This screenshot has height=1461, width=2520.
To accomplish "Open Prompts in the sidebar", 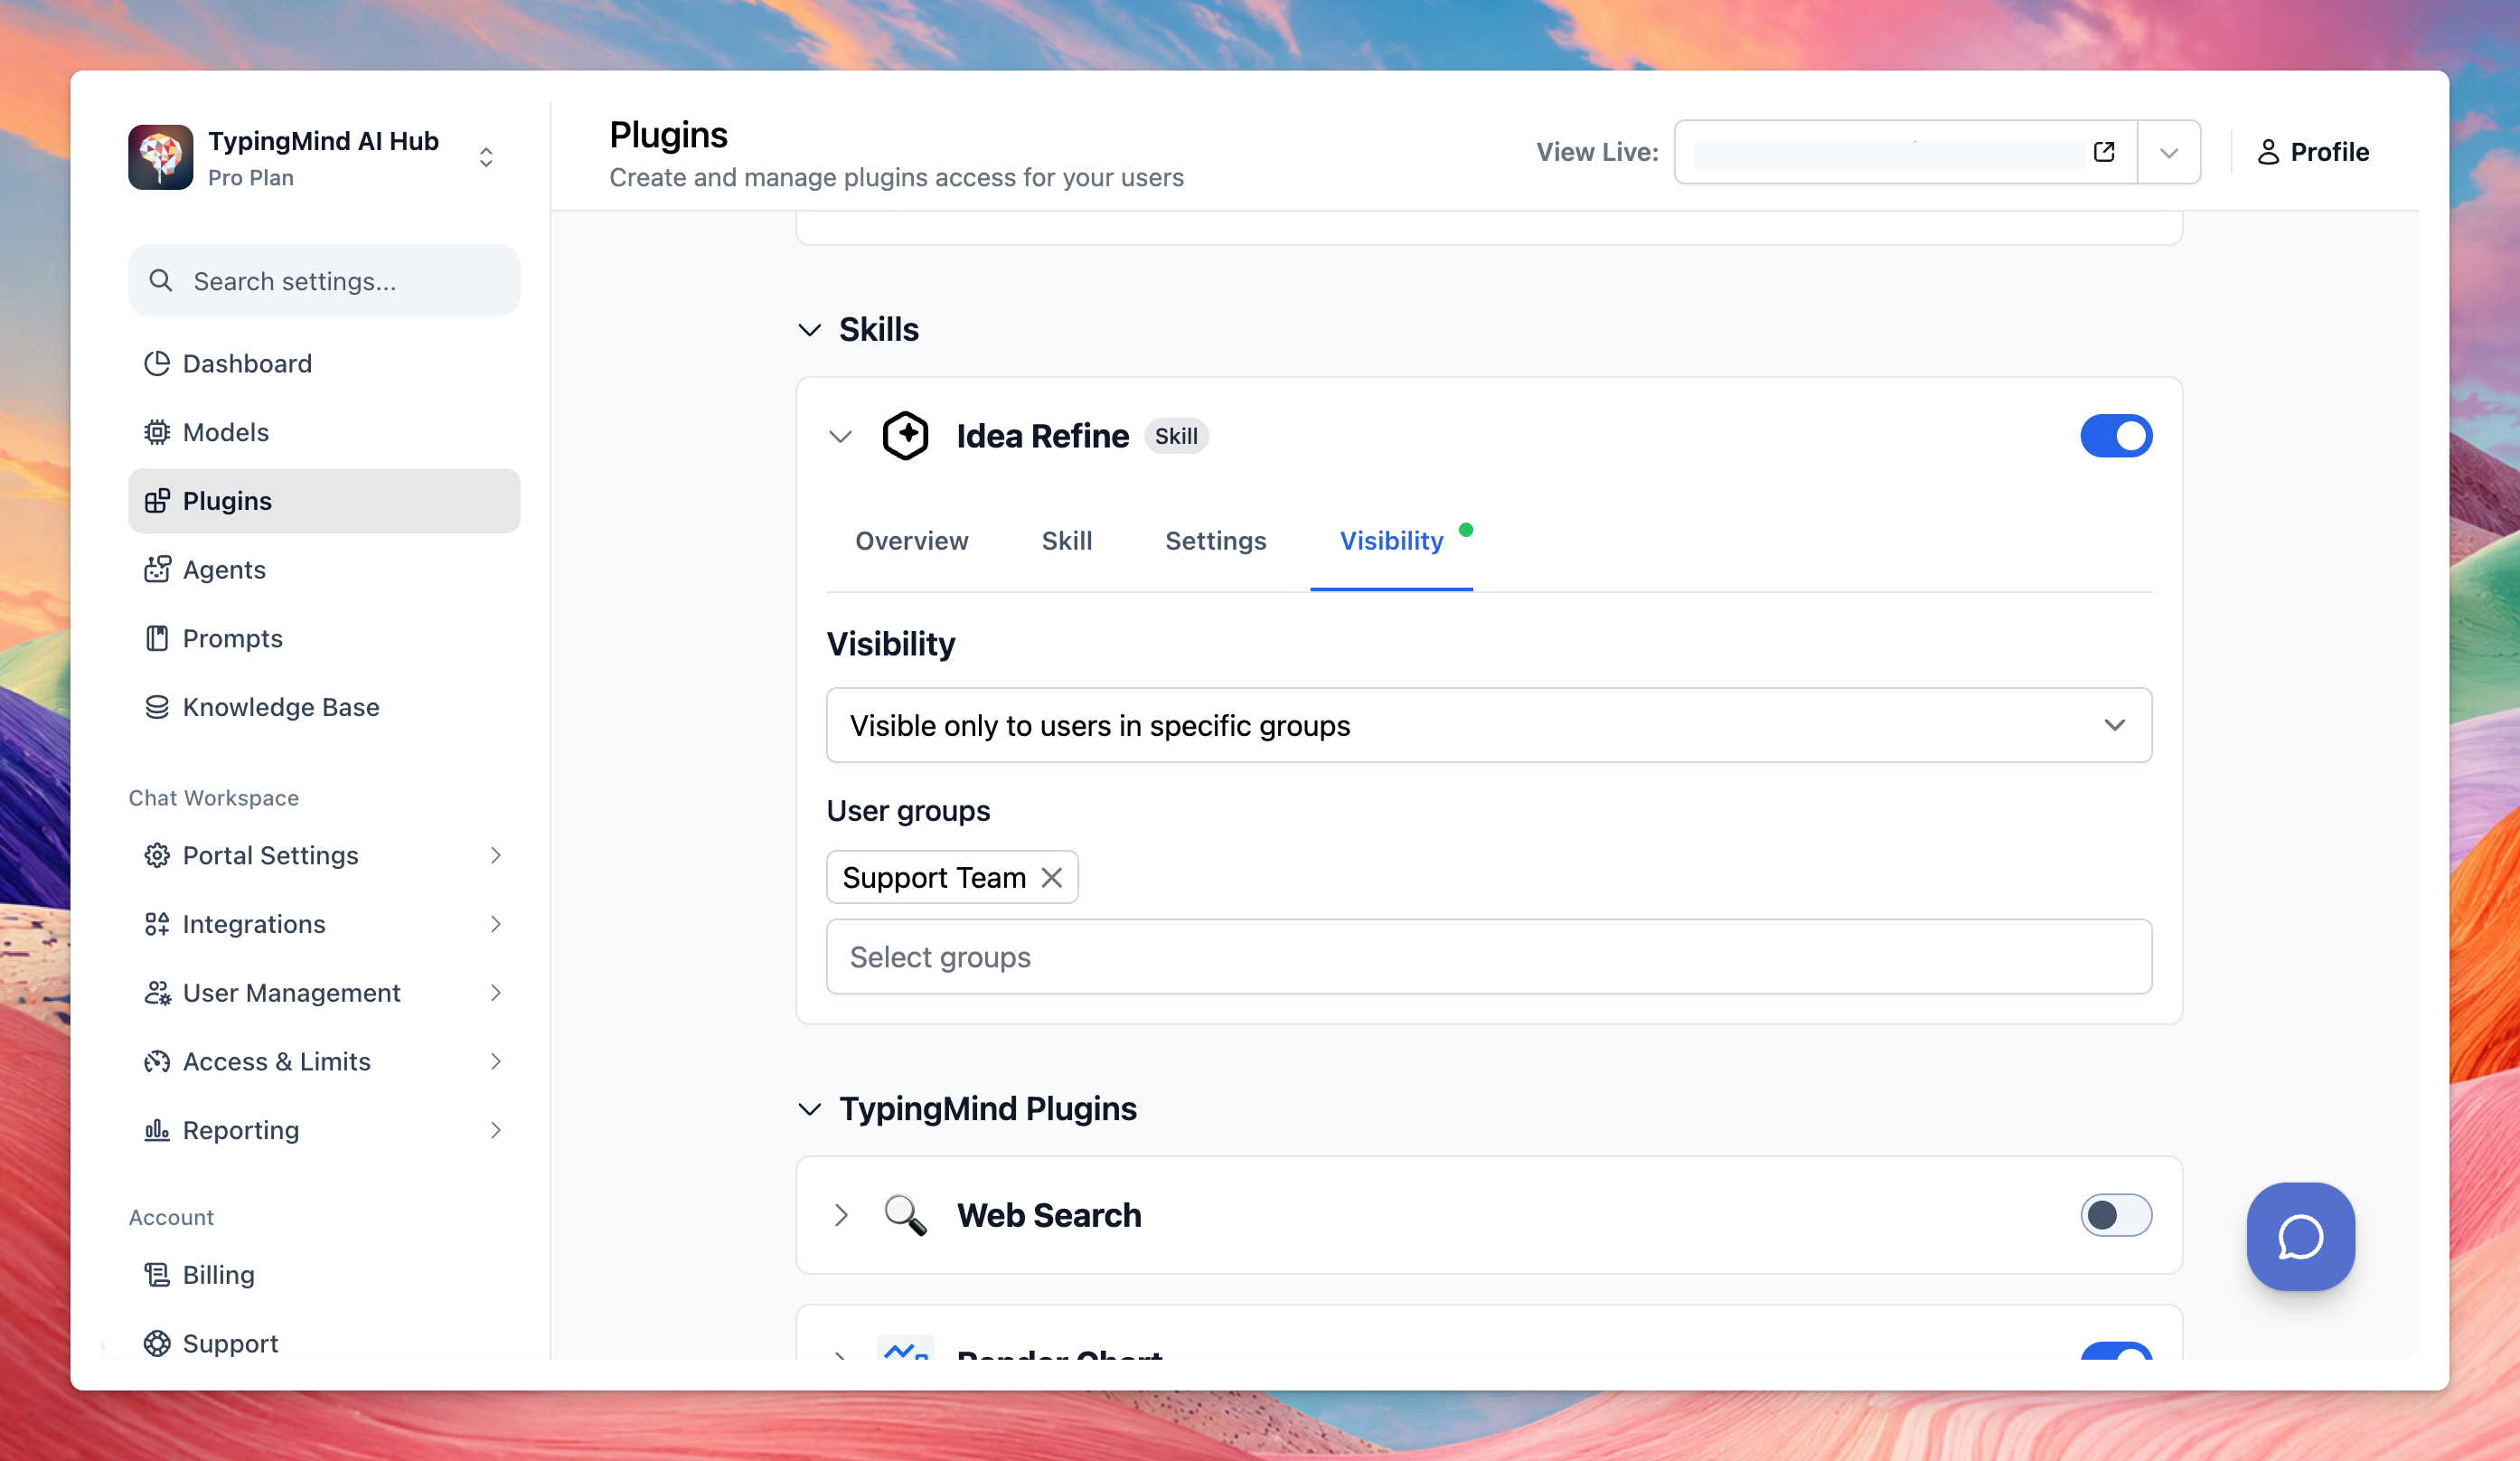I will point(324,638).
